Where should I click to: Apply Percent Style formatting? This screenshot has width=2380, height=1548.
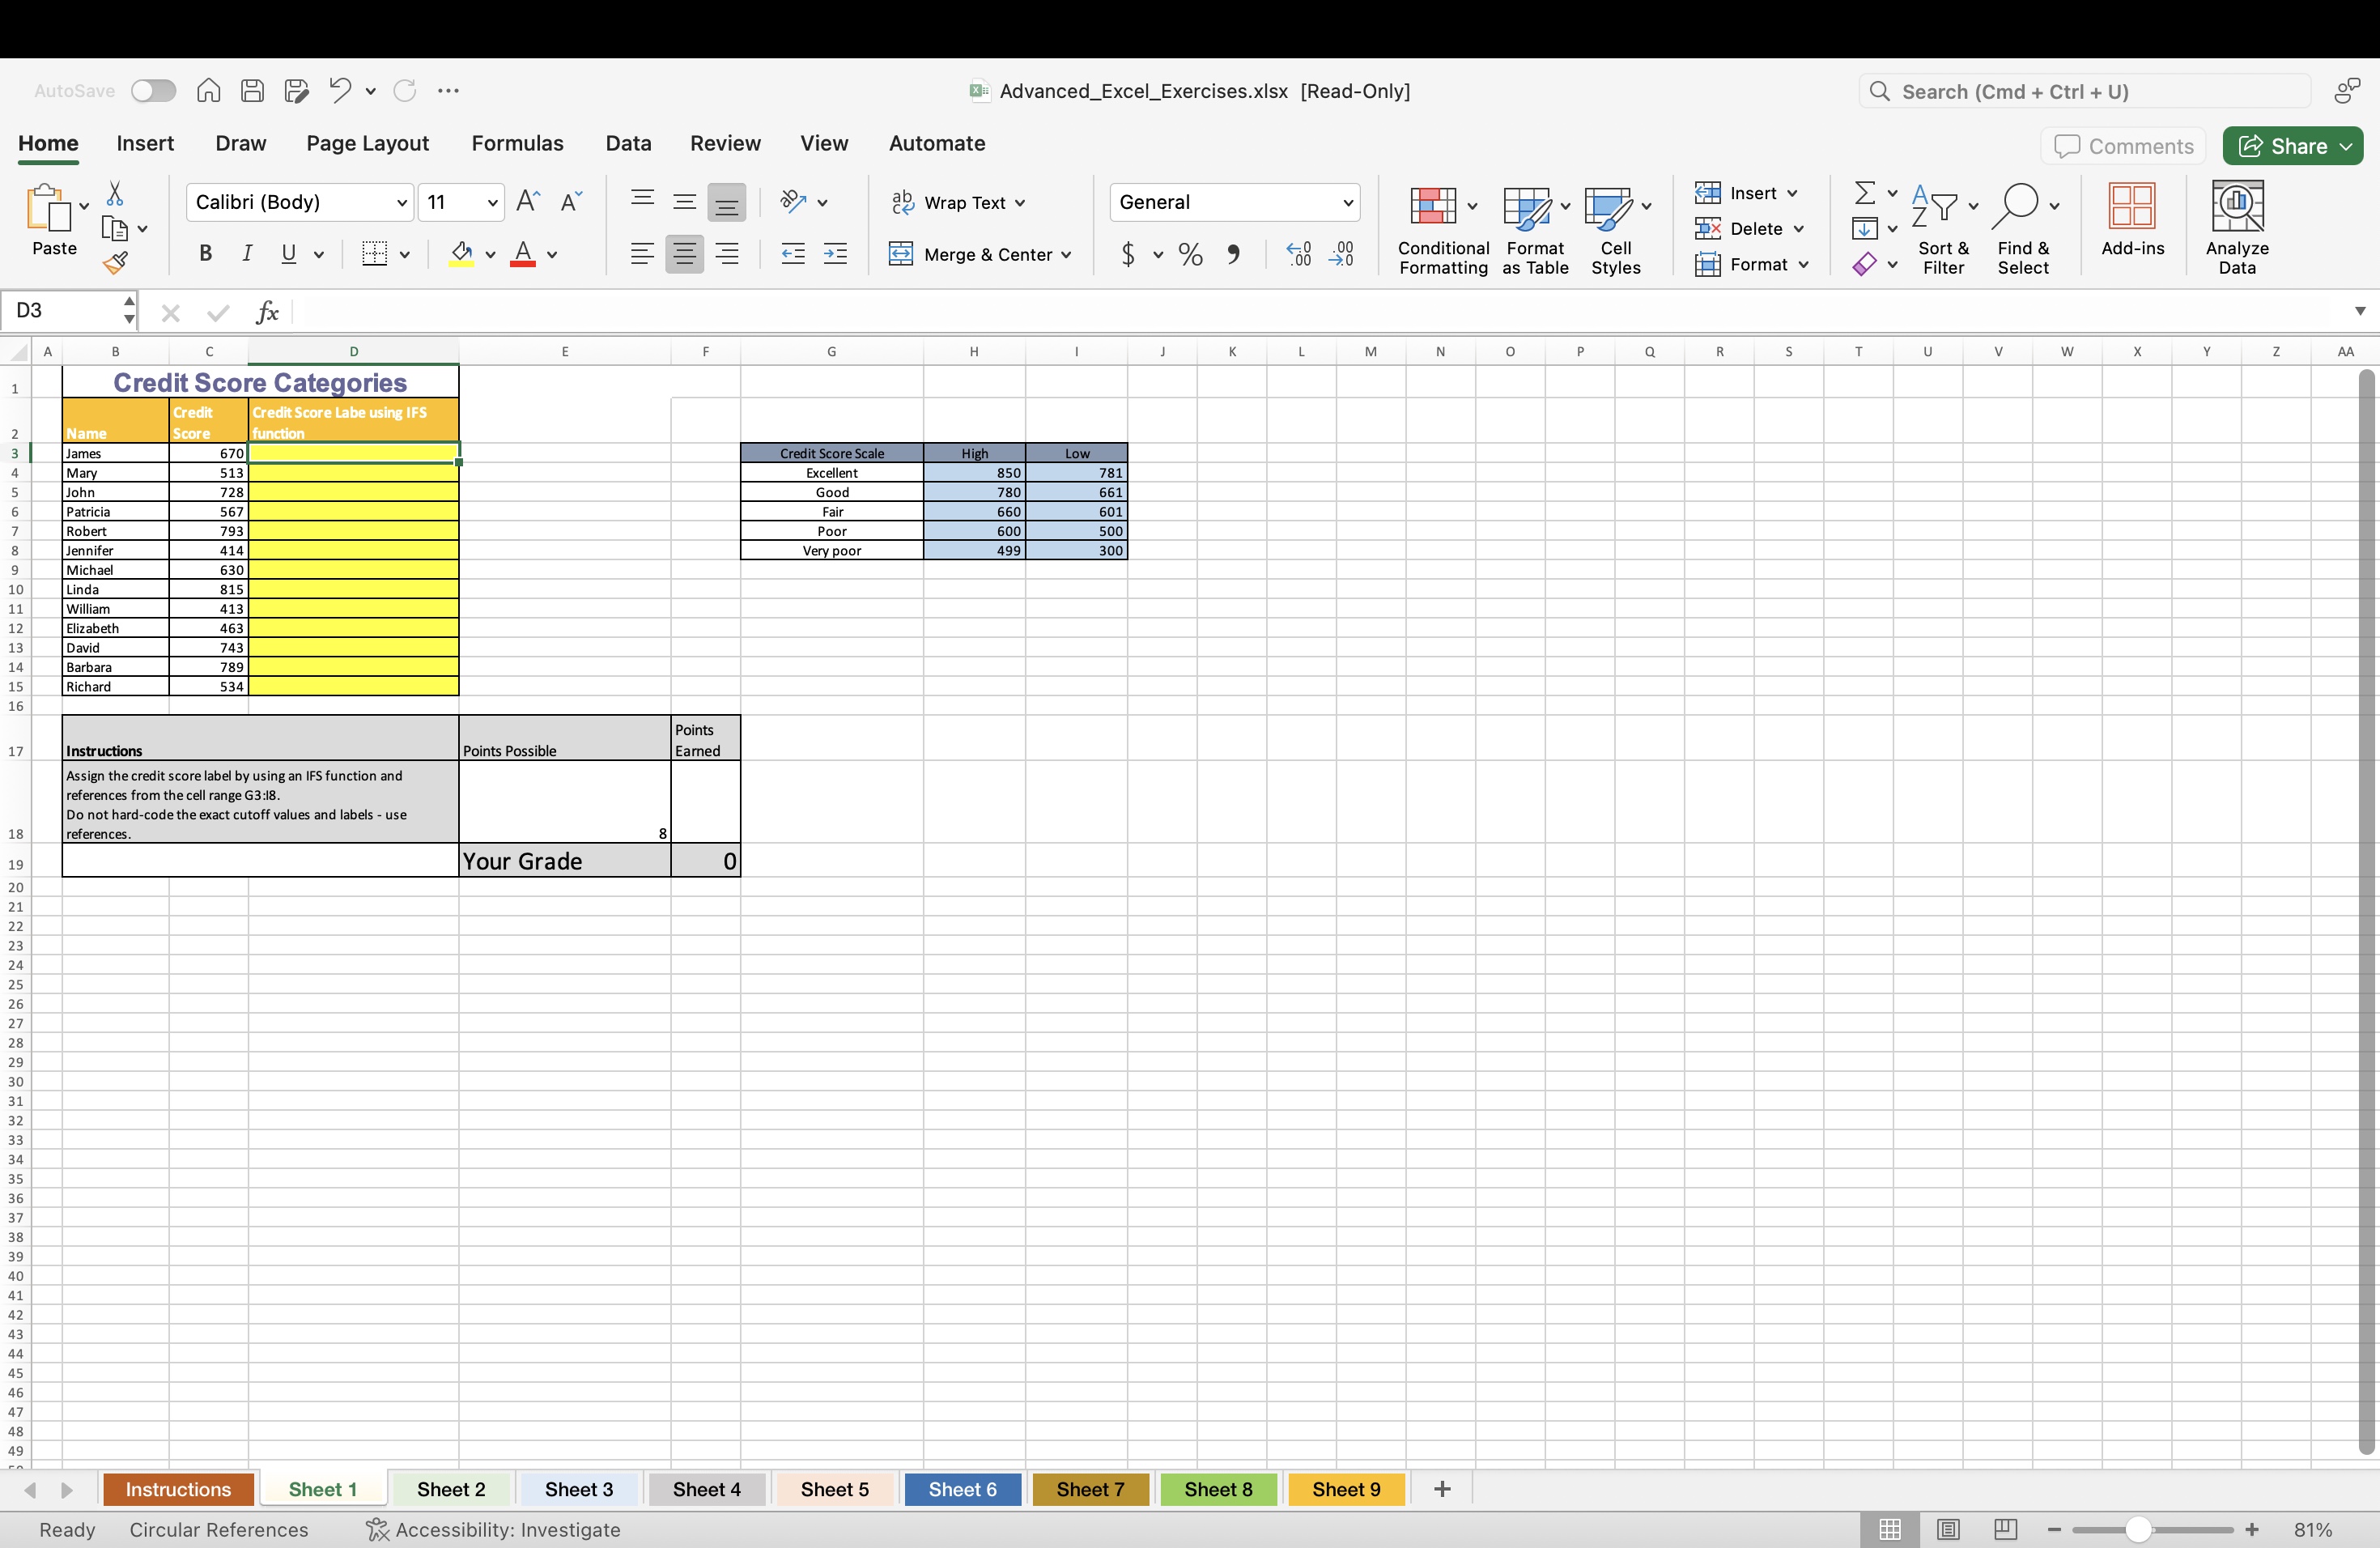coord(1189,254)
